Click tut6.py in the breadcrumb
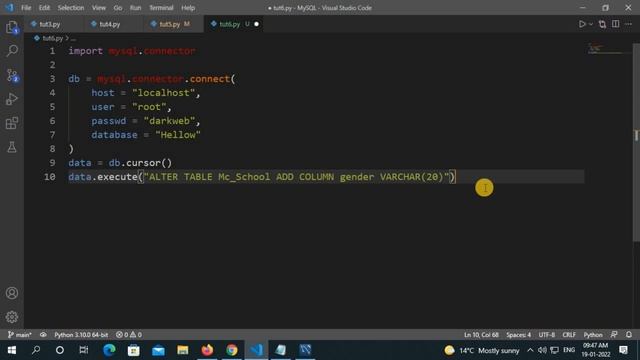This screenshot has width=640, height=360. [x=53, y=38]
